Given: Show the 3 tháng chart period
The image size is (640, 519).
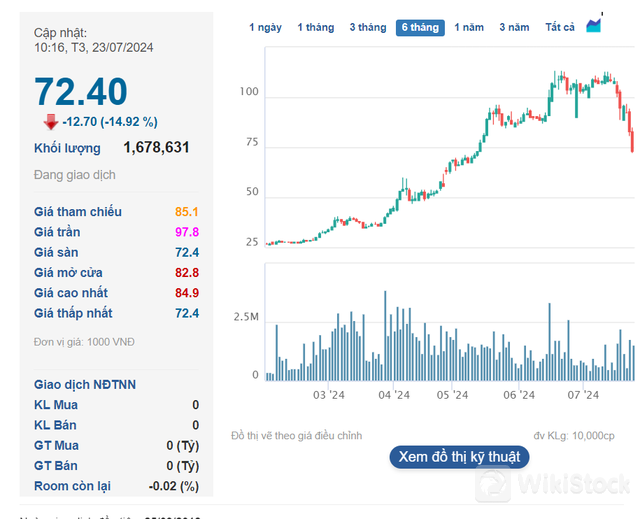Looking at the screenshot, I should pyautogui.click(x=367, y=28).
